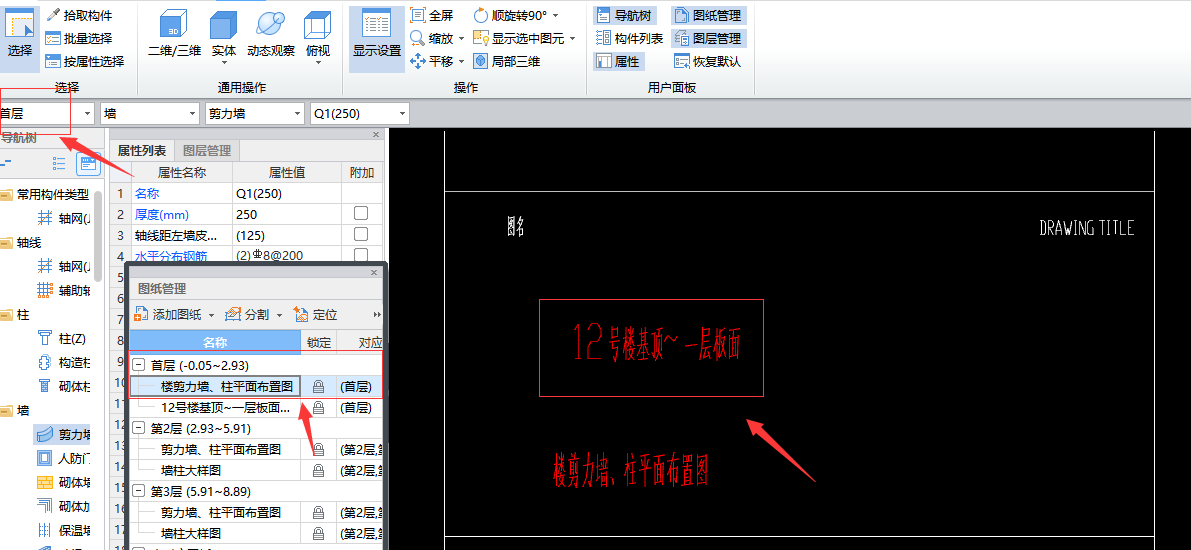
Task: Close the 属性列表 panel
Action: (375, 134)
